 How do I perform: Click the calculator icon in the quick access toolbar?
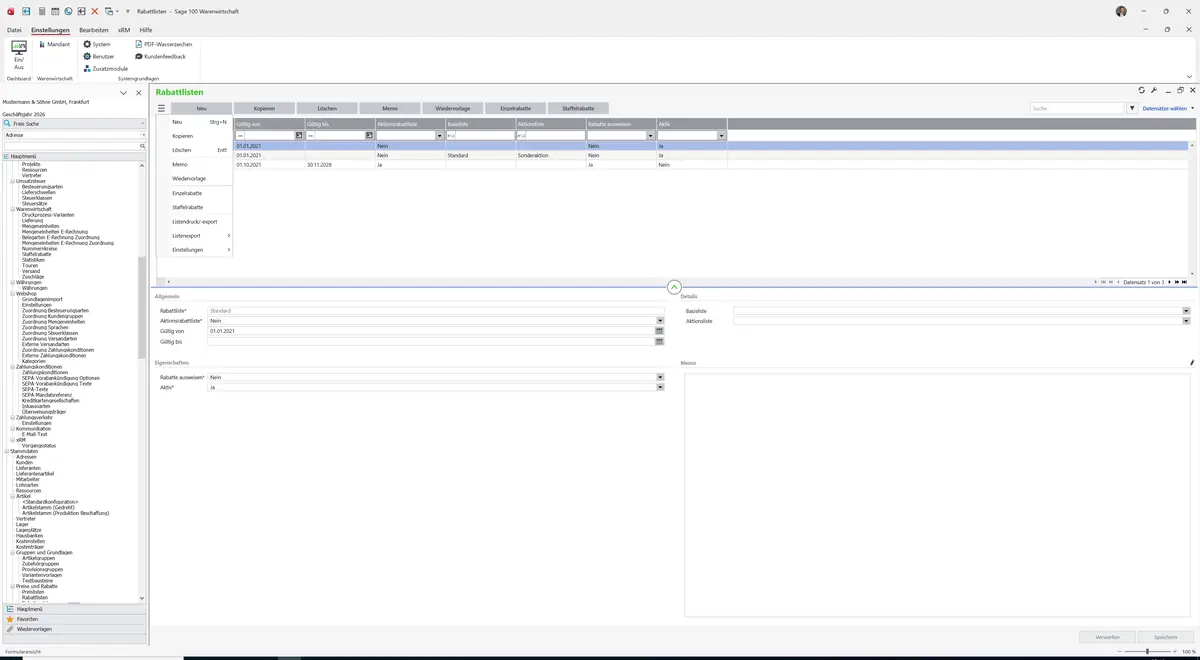click(41, 11)
